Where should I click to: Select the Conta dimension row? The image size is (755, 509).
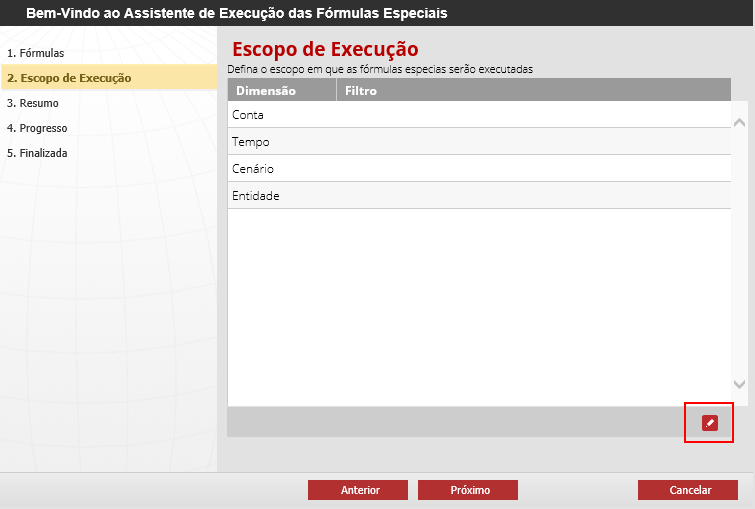tap(479, 115)
